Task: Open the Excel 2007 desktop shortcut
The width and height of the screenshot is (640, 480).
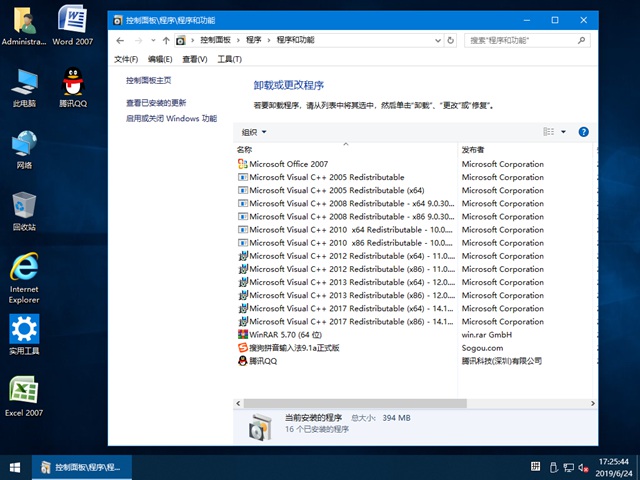Action: [x=24, y=397]
